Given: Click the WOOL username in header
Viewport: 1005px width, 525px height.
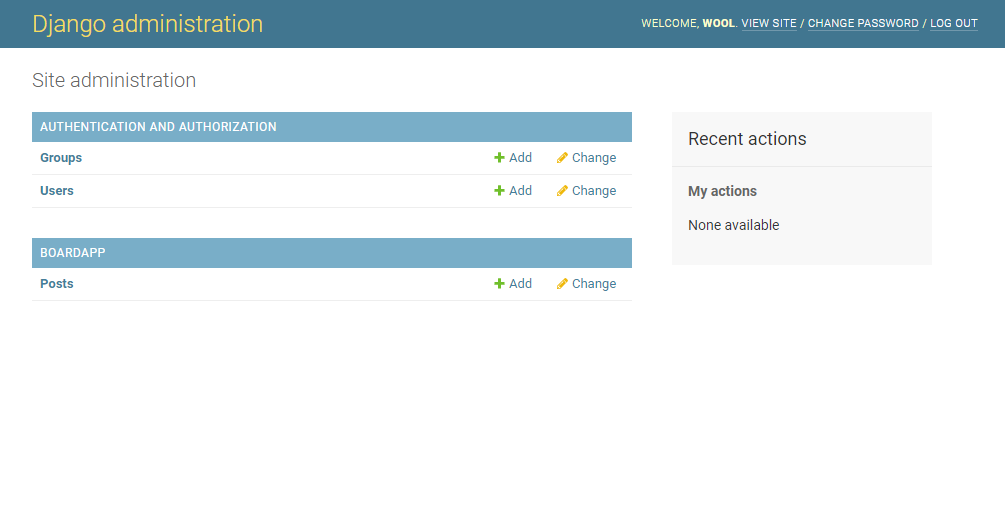Looking at the screenshot, I should pyautogui.click(x=718, y=23).
